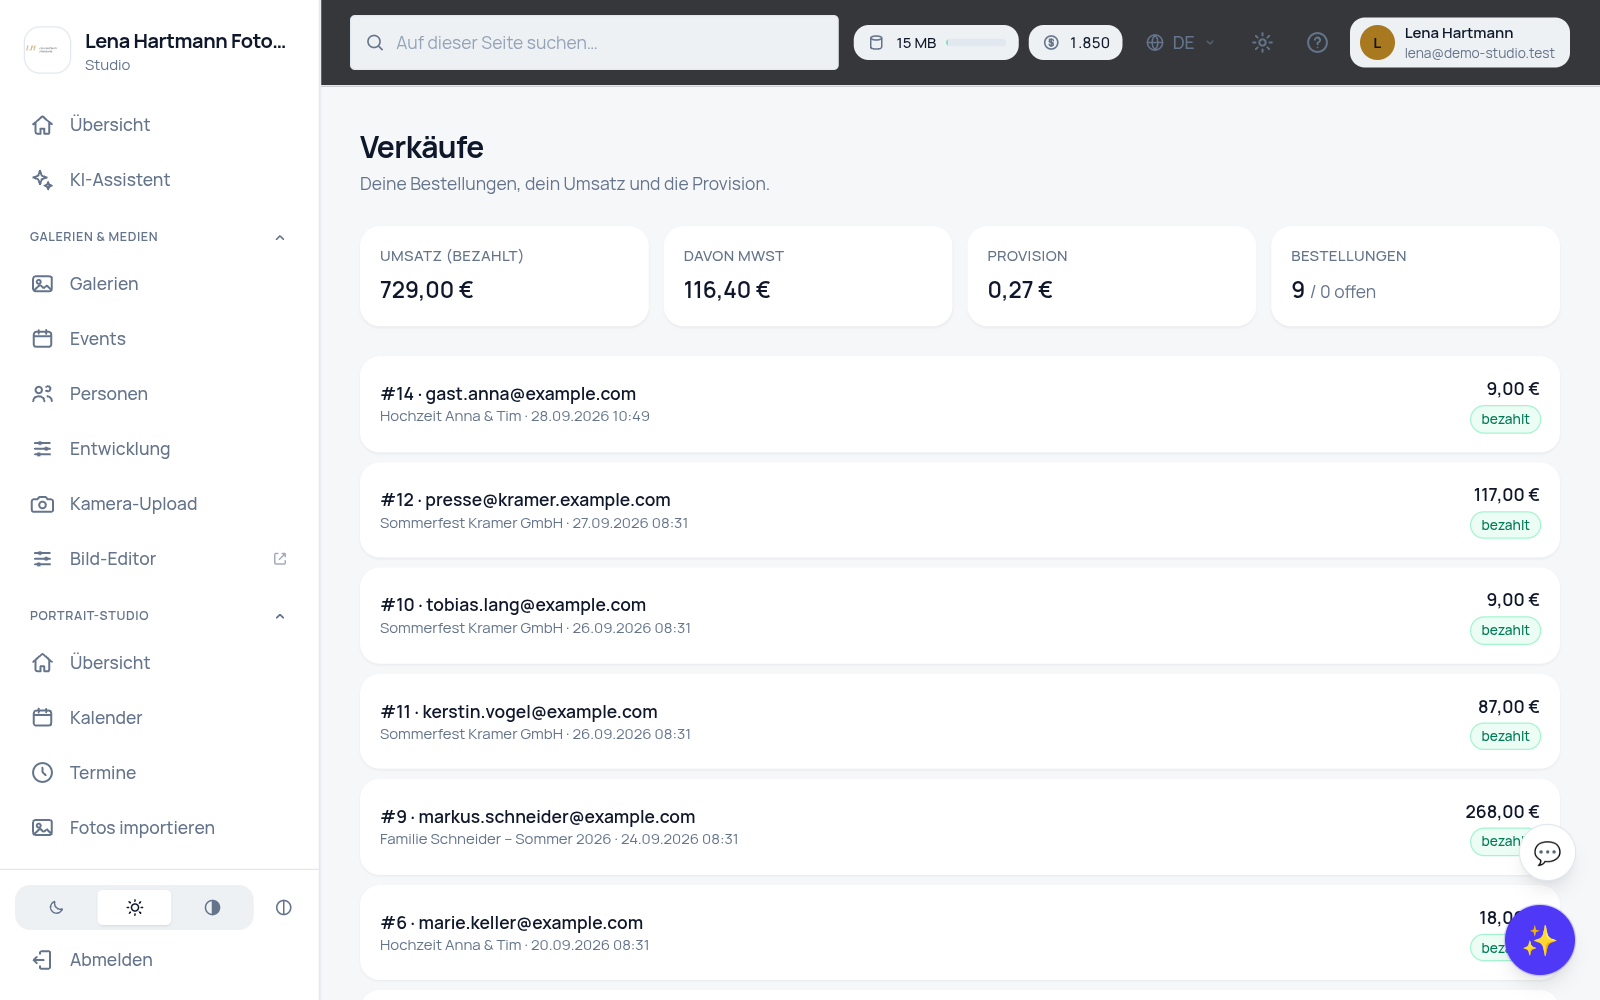Click the sun brightness icon in header

[x=1262, y=42]
